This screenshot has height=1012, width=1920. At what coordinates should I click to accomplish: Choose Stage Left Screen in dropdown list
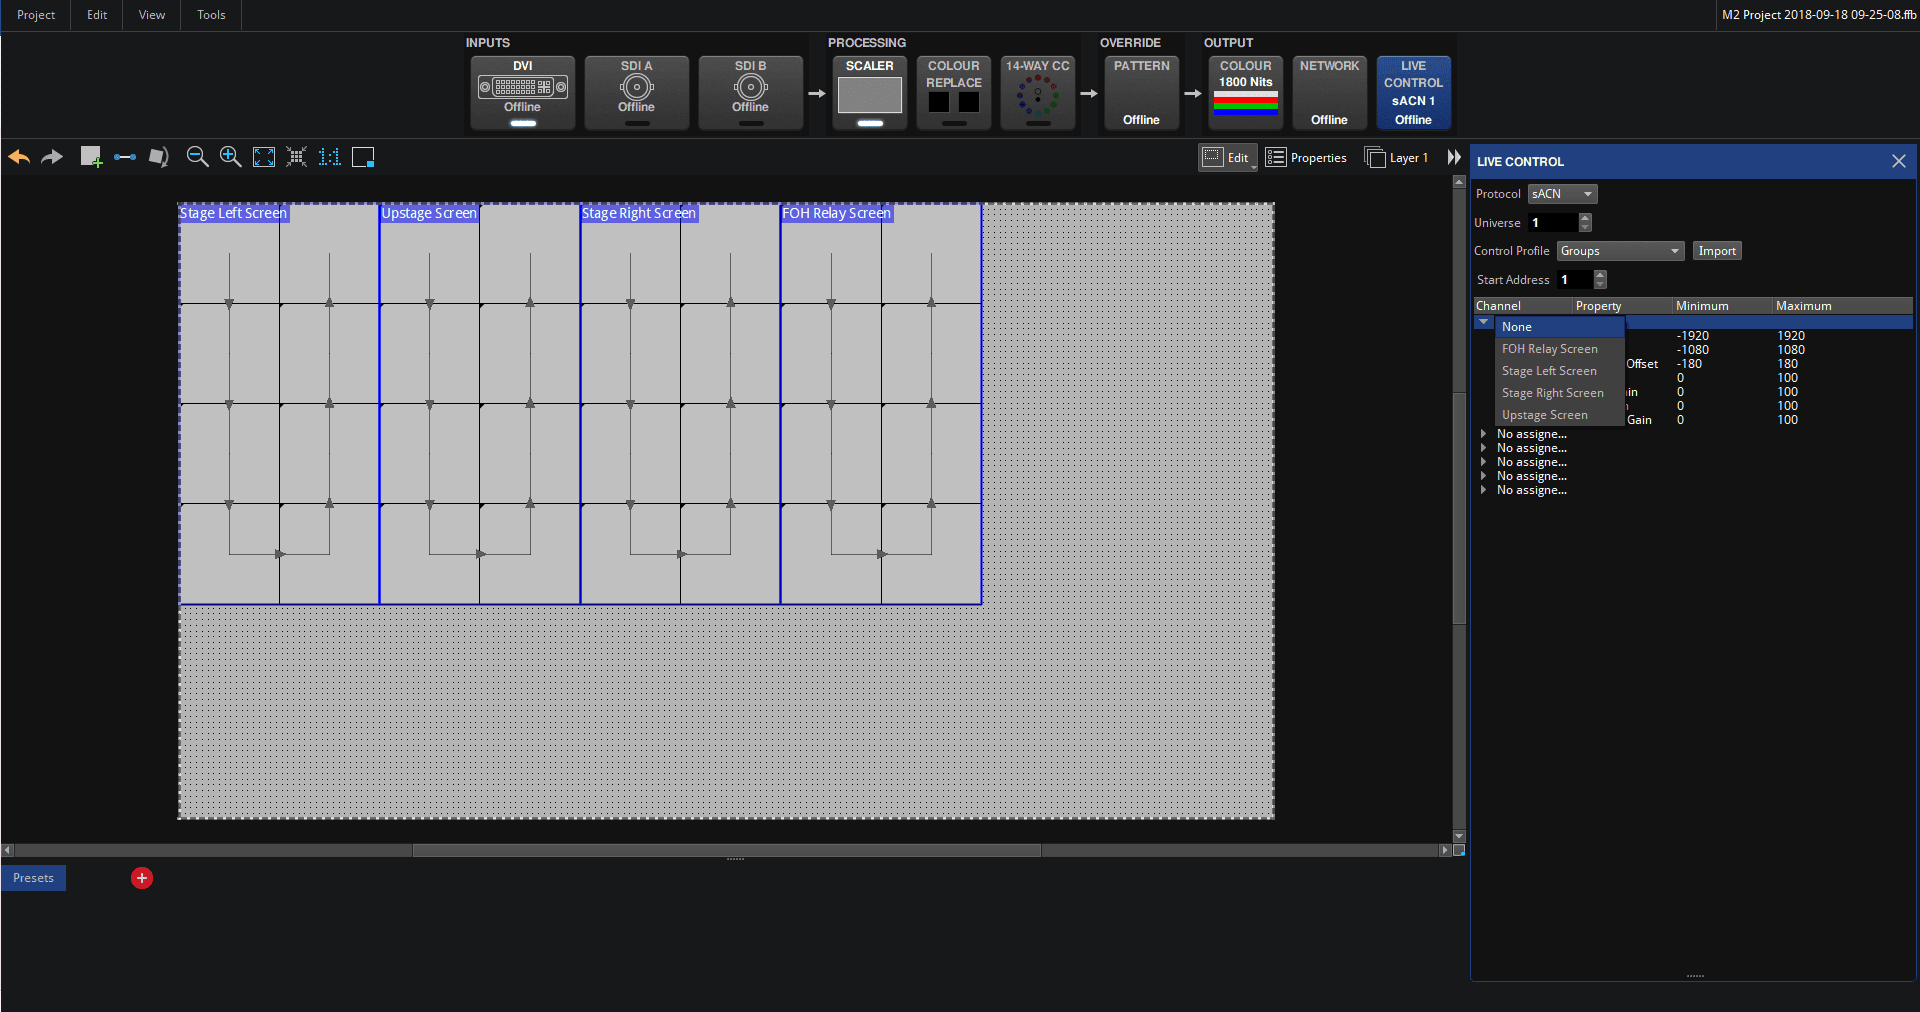1560,371
